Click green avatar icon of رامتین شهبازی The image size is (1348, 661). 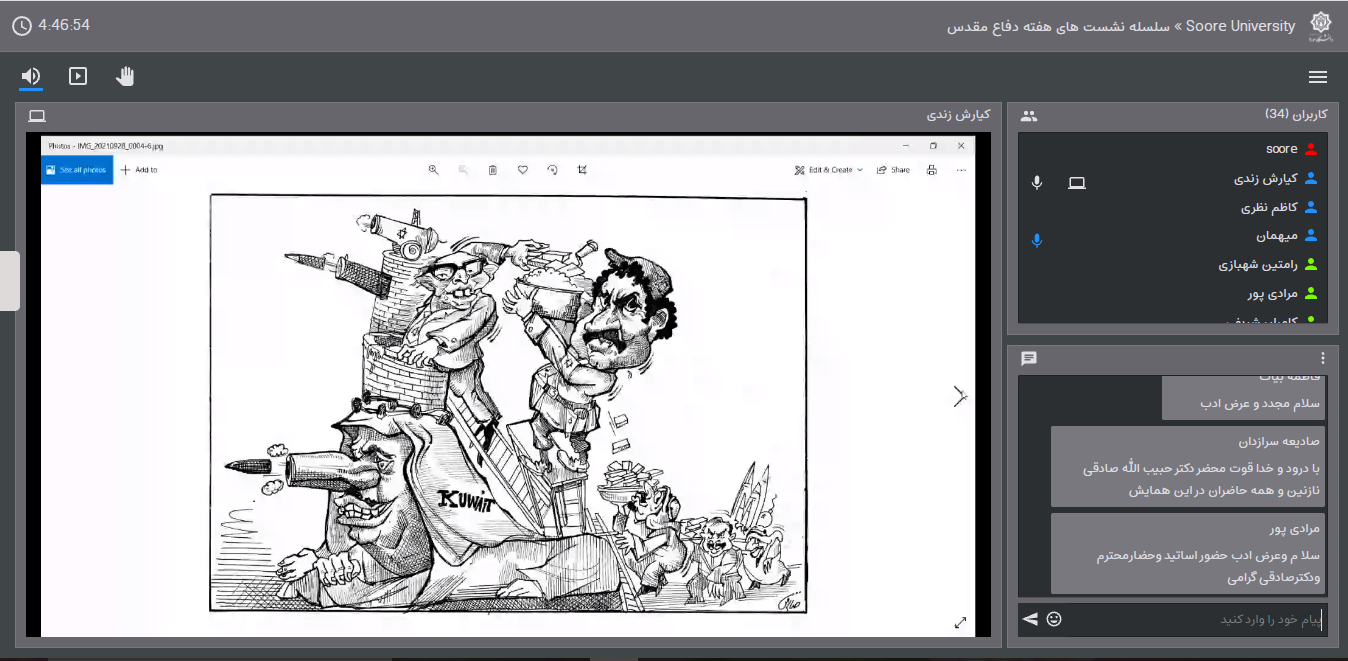click(x=1311, y=265)
